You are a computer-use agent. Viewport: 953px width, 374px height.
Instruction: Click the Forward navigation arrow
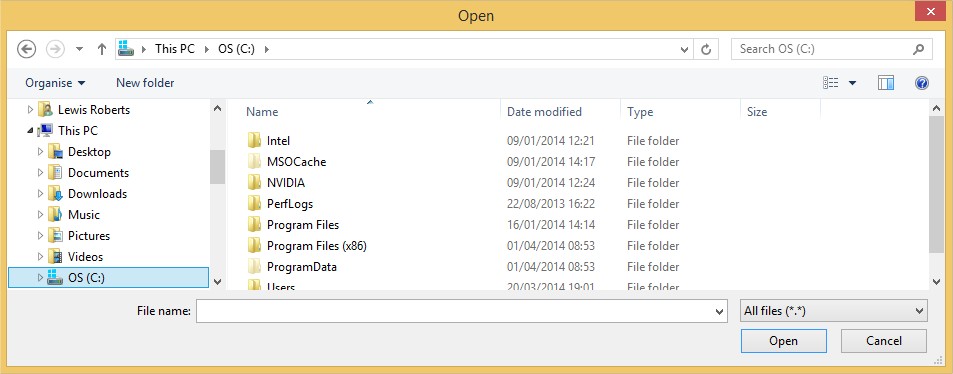pyautogui.click(x=55, y=49)
